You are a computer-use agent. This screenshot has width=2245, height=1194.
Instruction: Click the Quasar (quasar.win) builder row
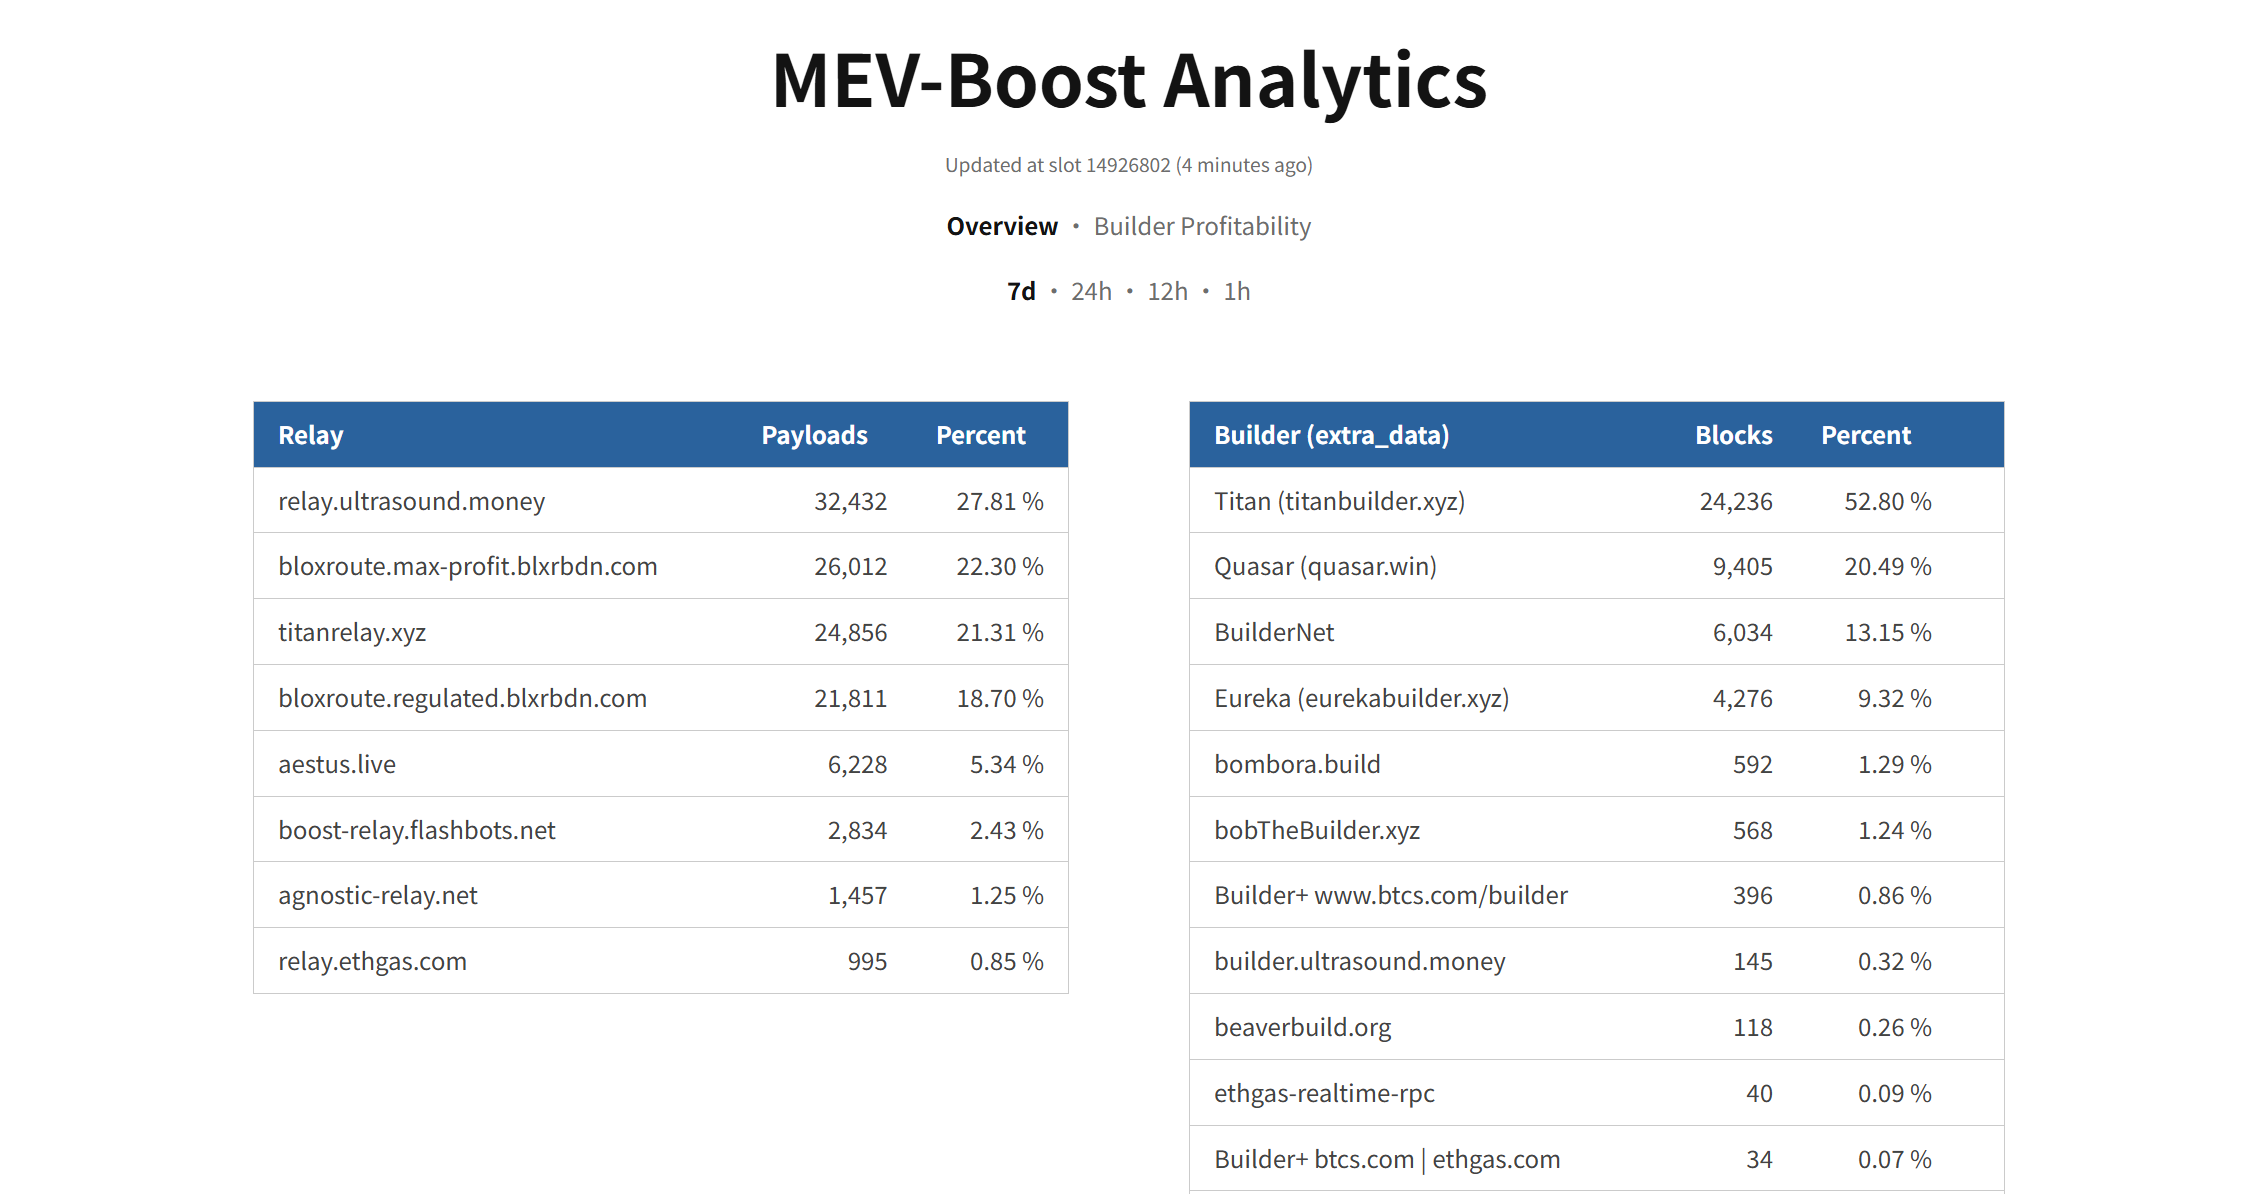pos(1596,566)
